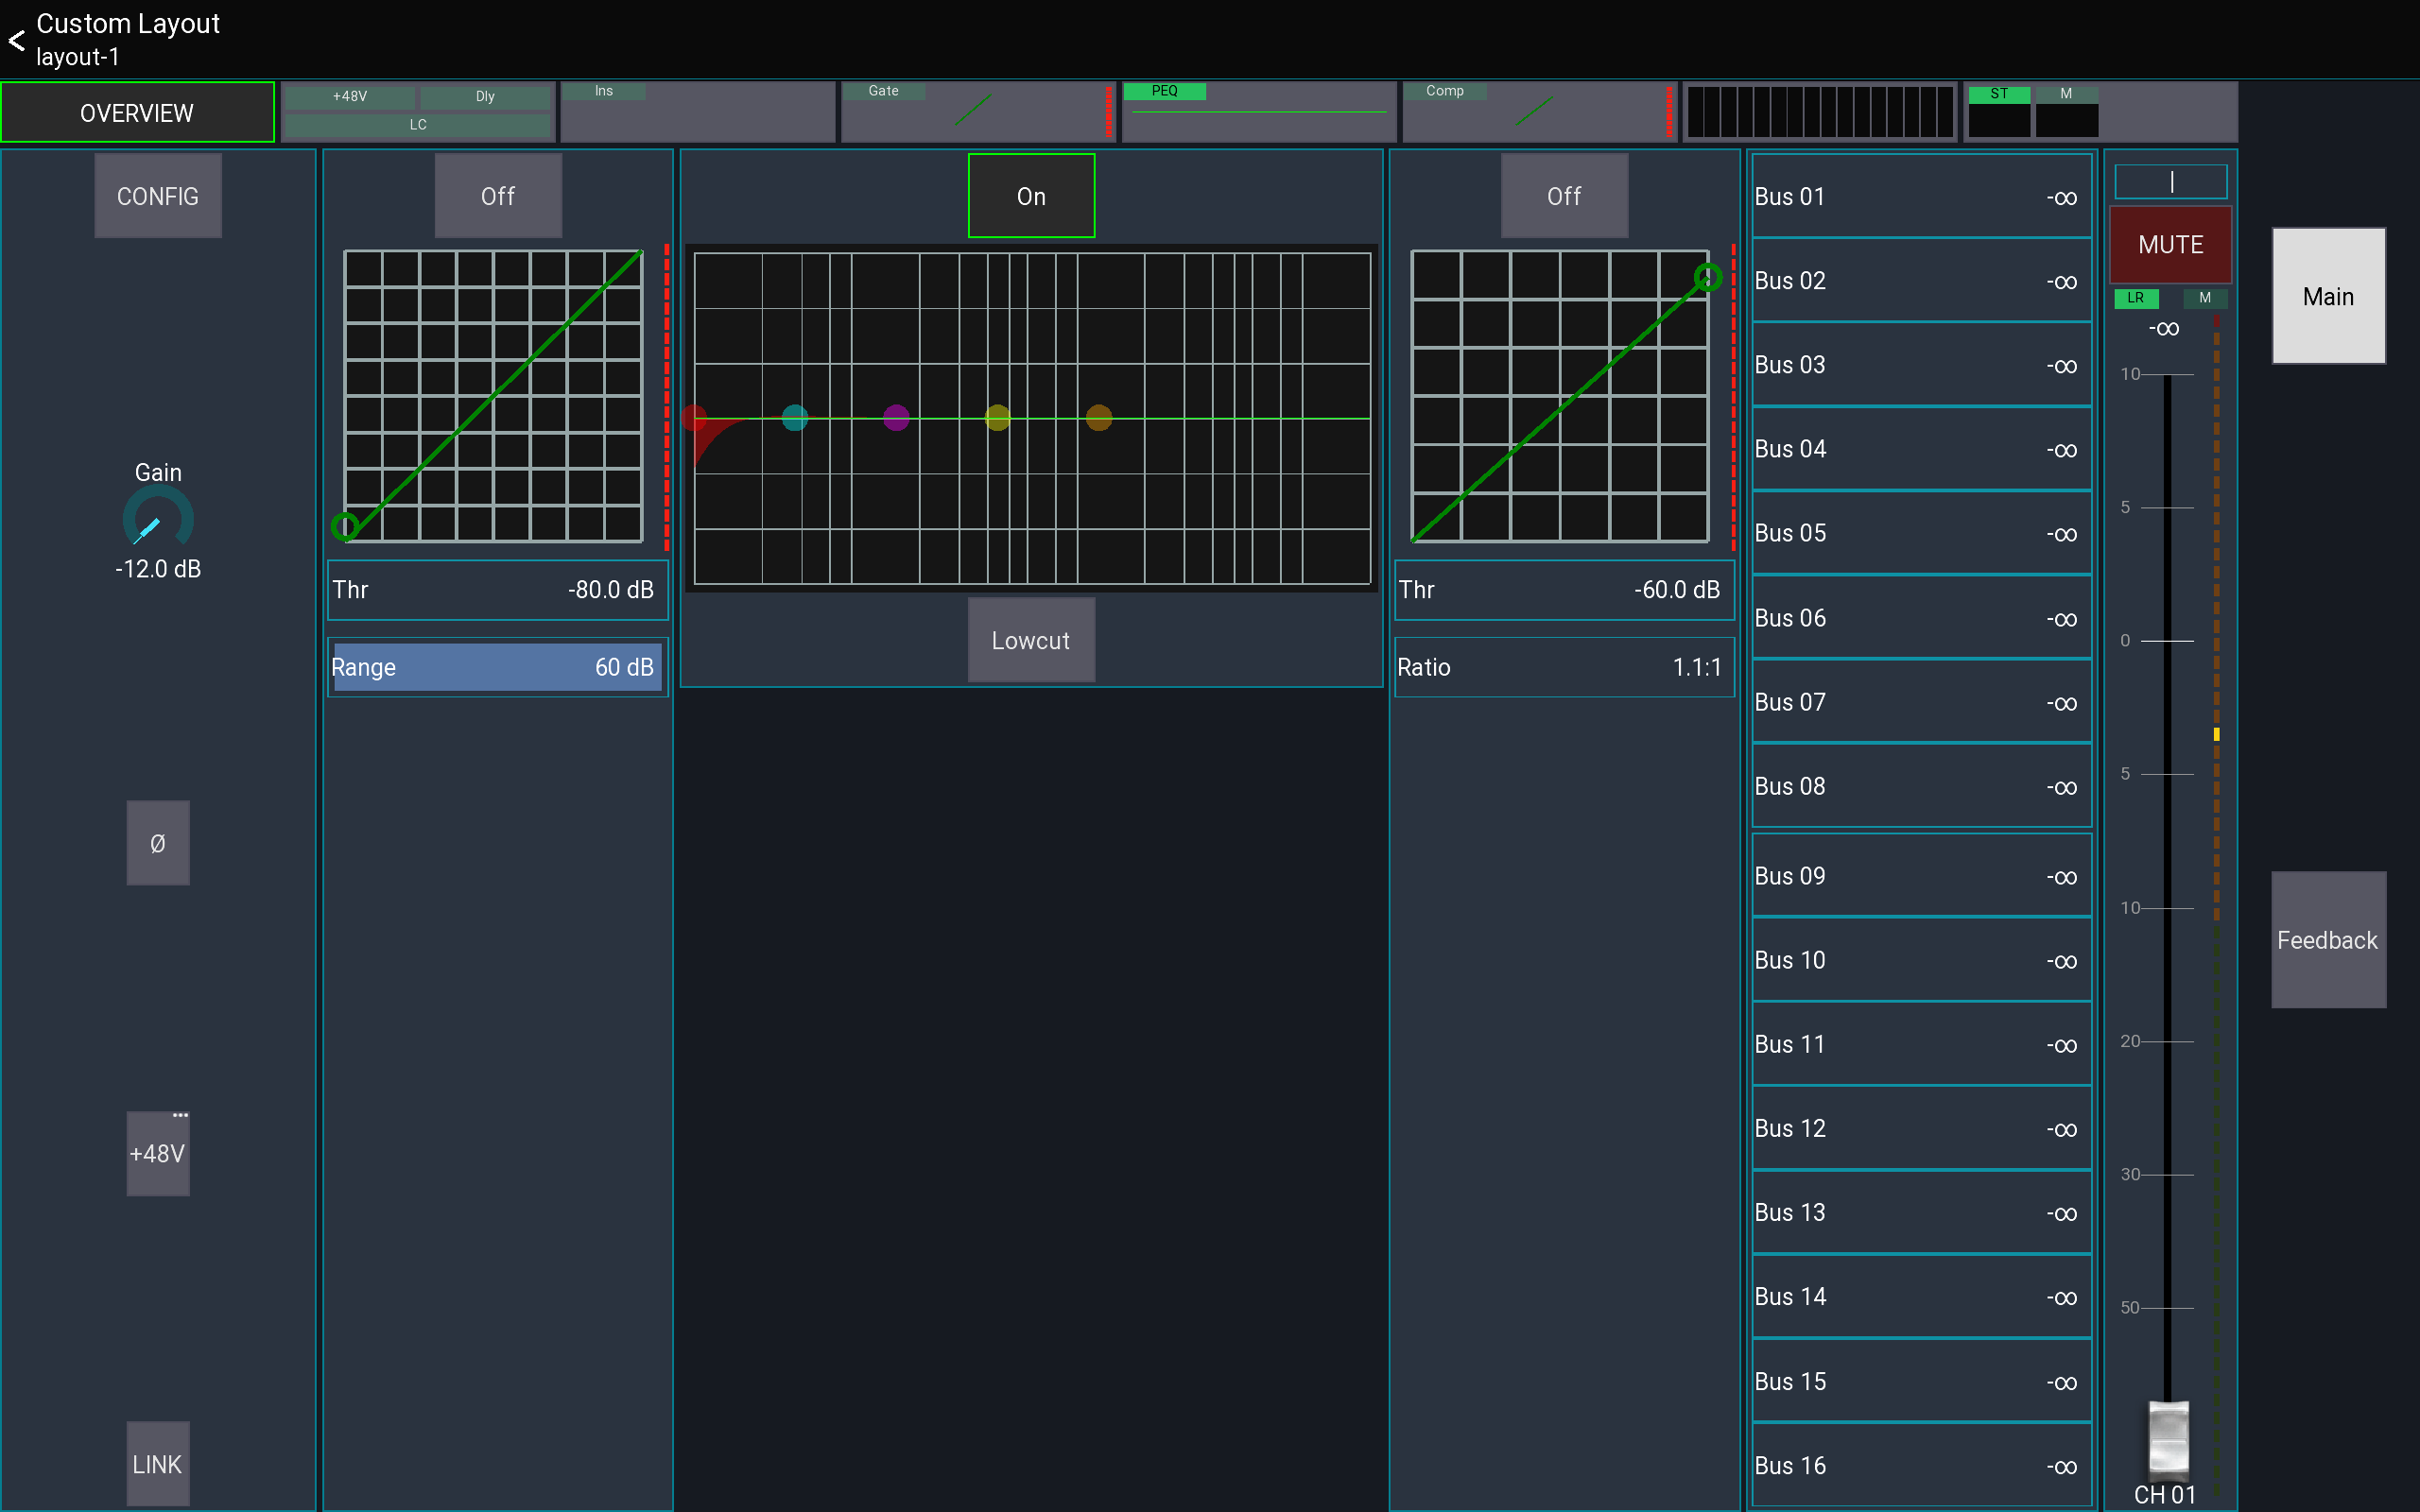This screenshot has width=2420, height=1512.
Task: Select the compressor Ratio 1.1:1 field
Action: (1564, 667)
